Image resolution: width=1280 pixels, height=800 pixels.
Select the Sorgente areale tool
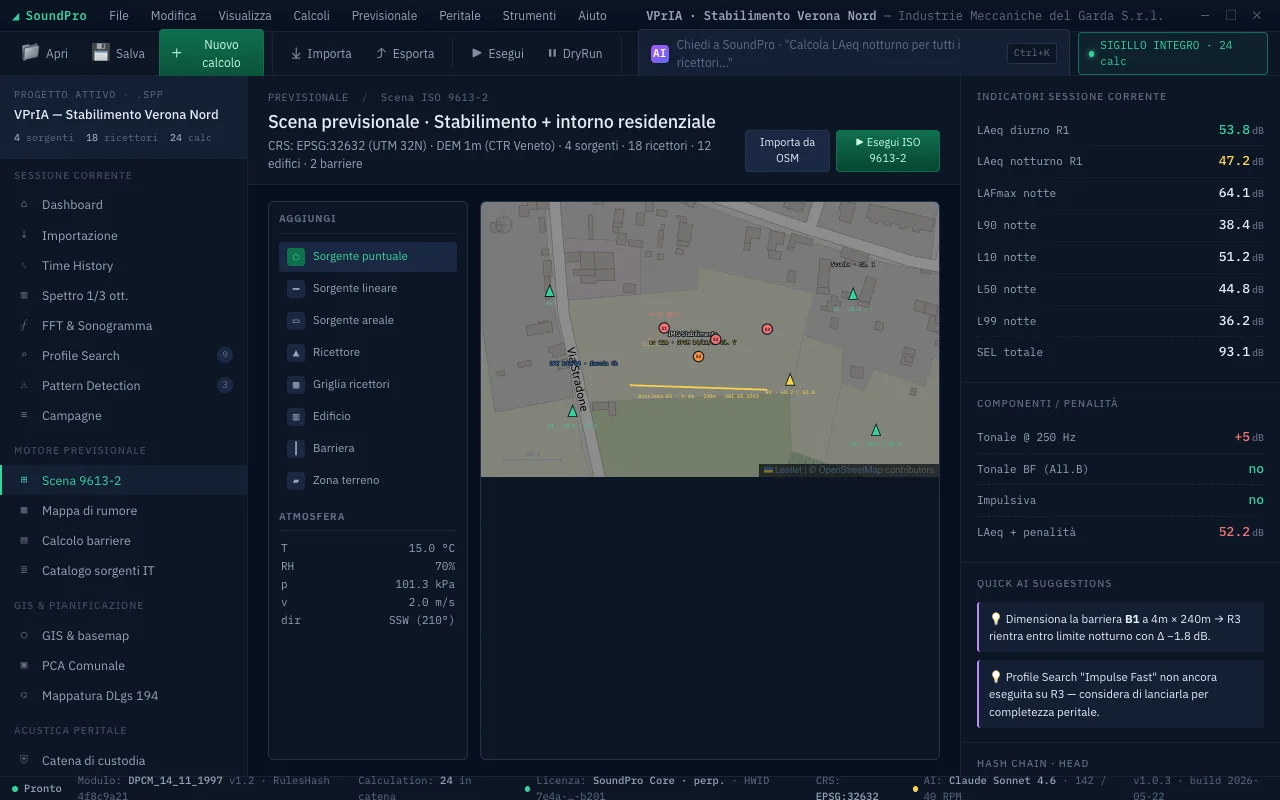tap(368, 321)
